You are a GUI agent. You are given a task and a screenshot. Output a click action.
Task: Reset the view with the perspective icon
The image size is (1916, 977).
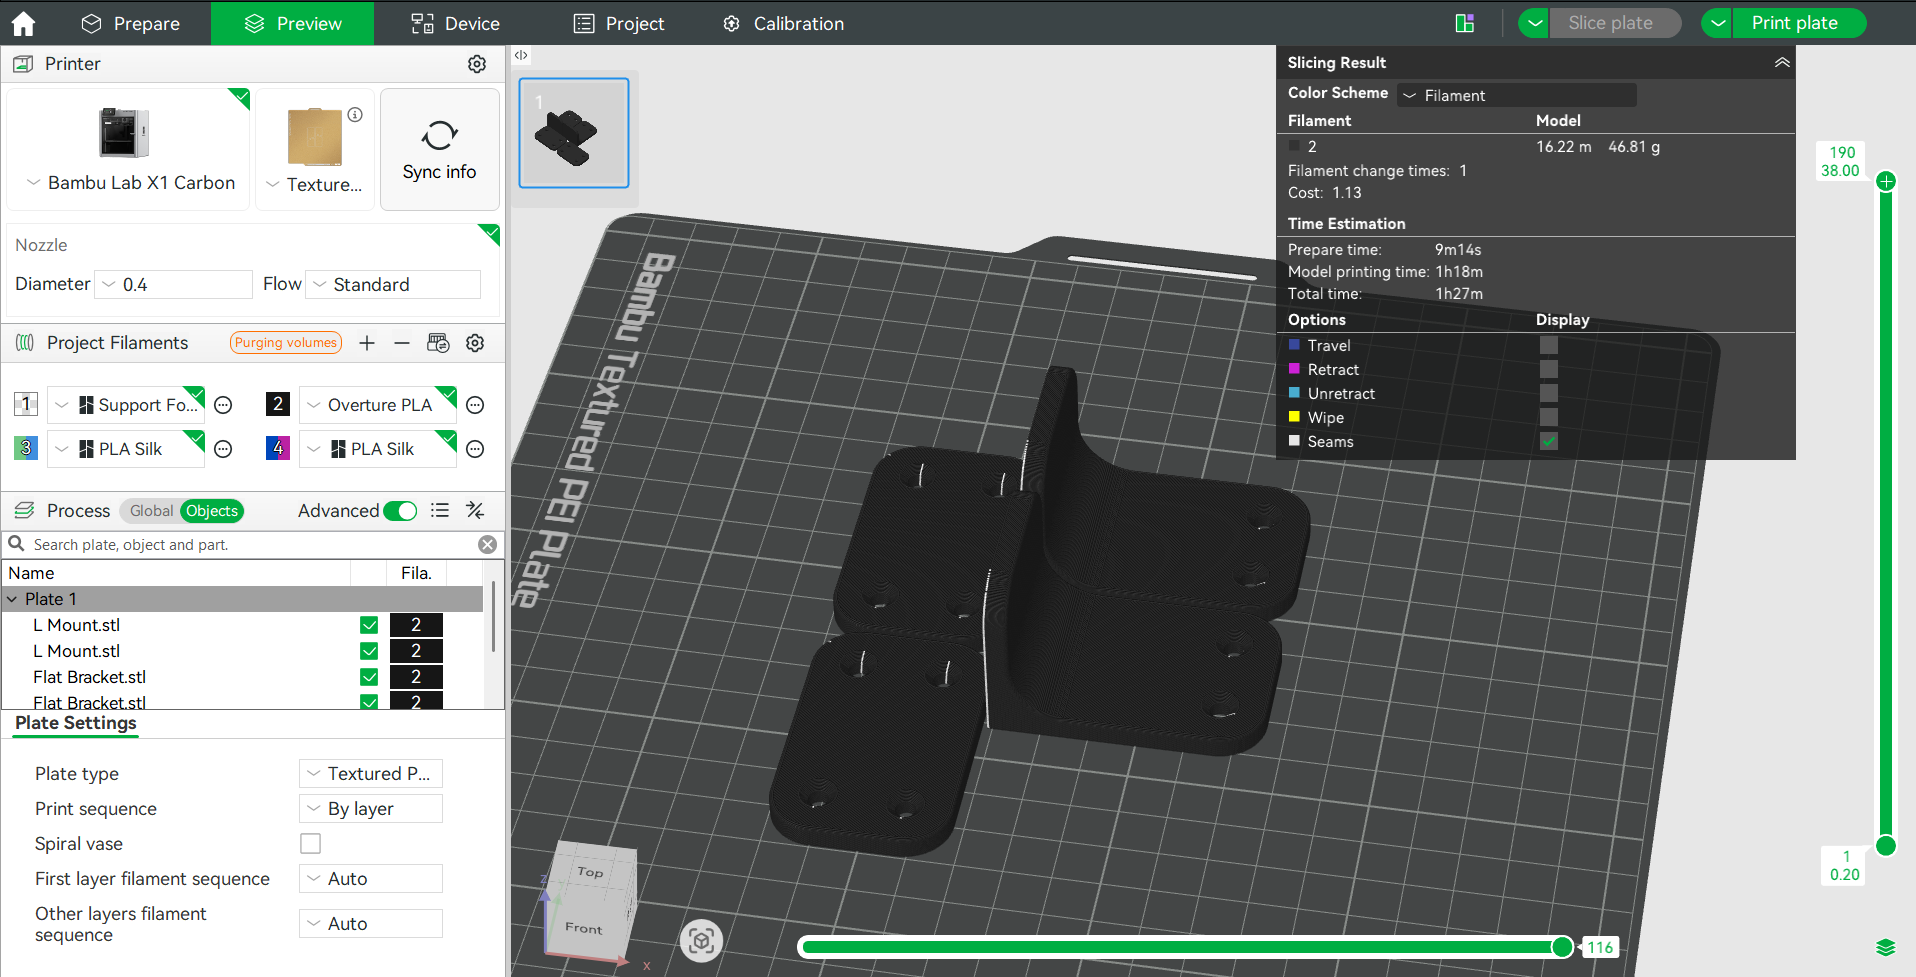tap(701, 940)
